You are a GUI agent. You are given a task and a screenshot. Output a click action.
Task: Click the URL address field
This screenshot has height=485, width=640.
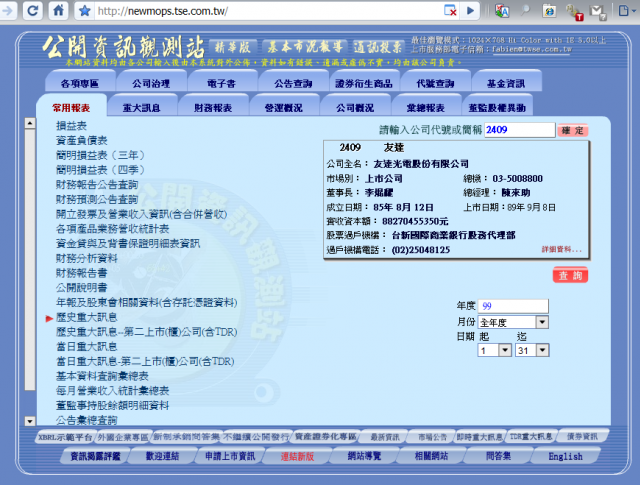(269, 11)
